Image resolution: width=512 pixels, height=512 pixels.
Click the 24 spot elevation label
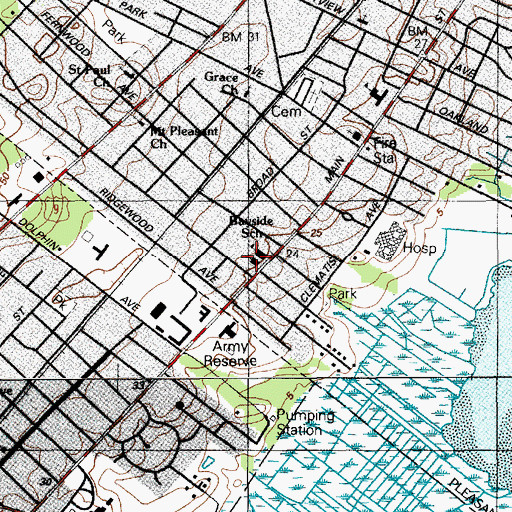coord(292,254)
